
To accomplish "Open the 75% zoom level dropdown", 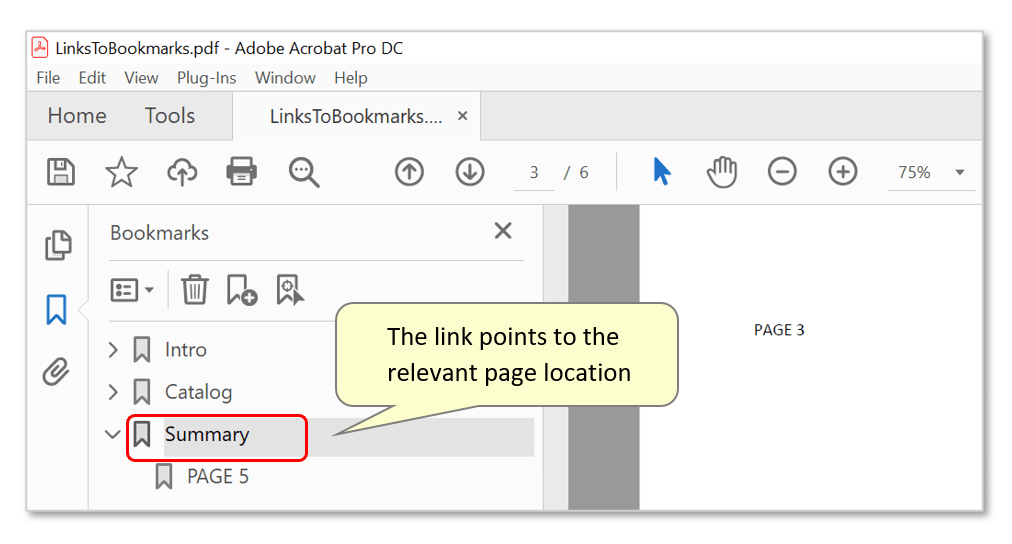I will click(x=960, y=172).
